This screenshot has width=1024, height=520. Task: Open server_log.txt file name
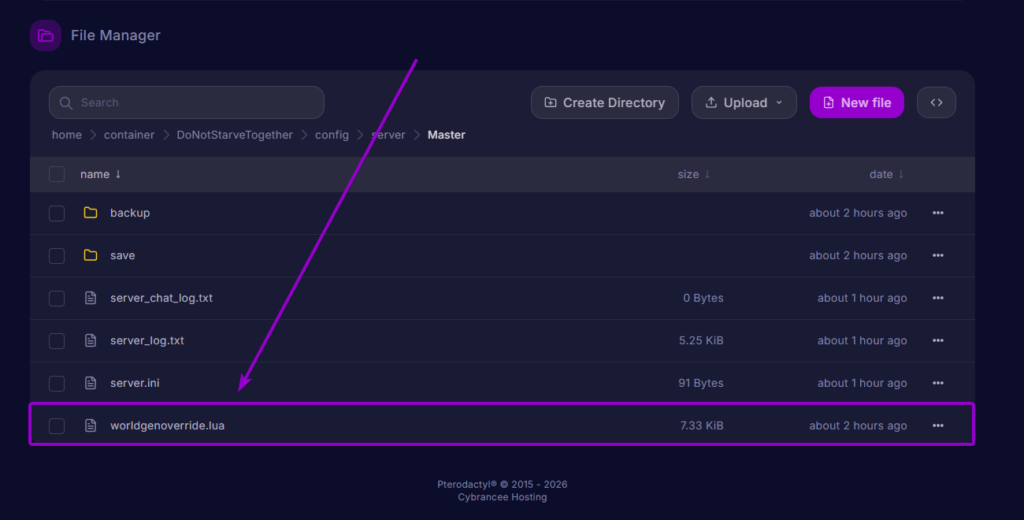(x=147, y=340)
